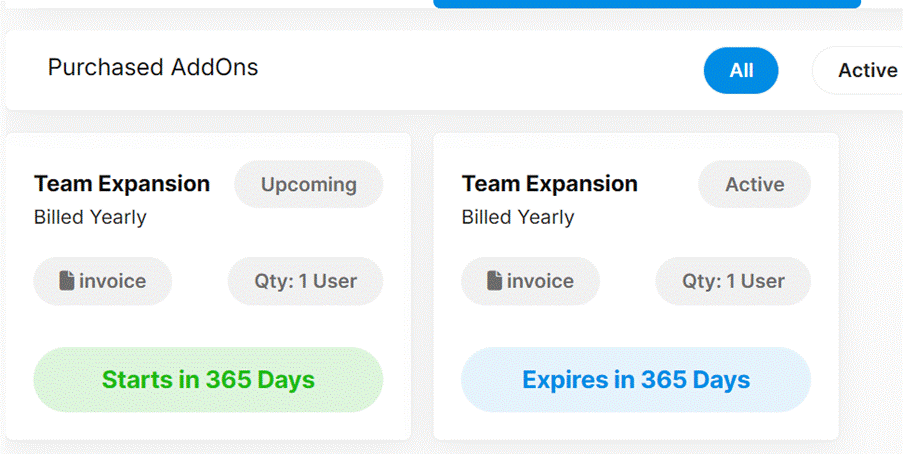
Task: Select the All filter tab
Action: click(740, 70)
